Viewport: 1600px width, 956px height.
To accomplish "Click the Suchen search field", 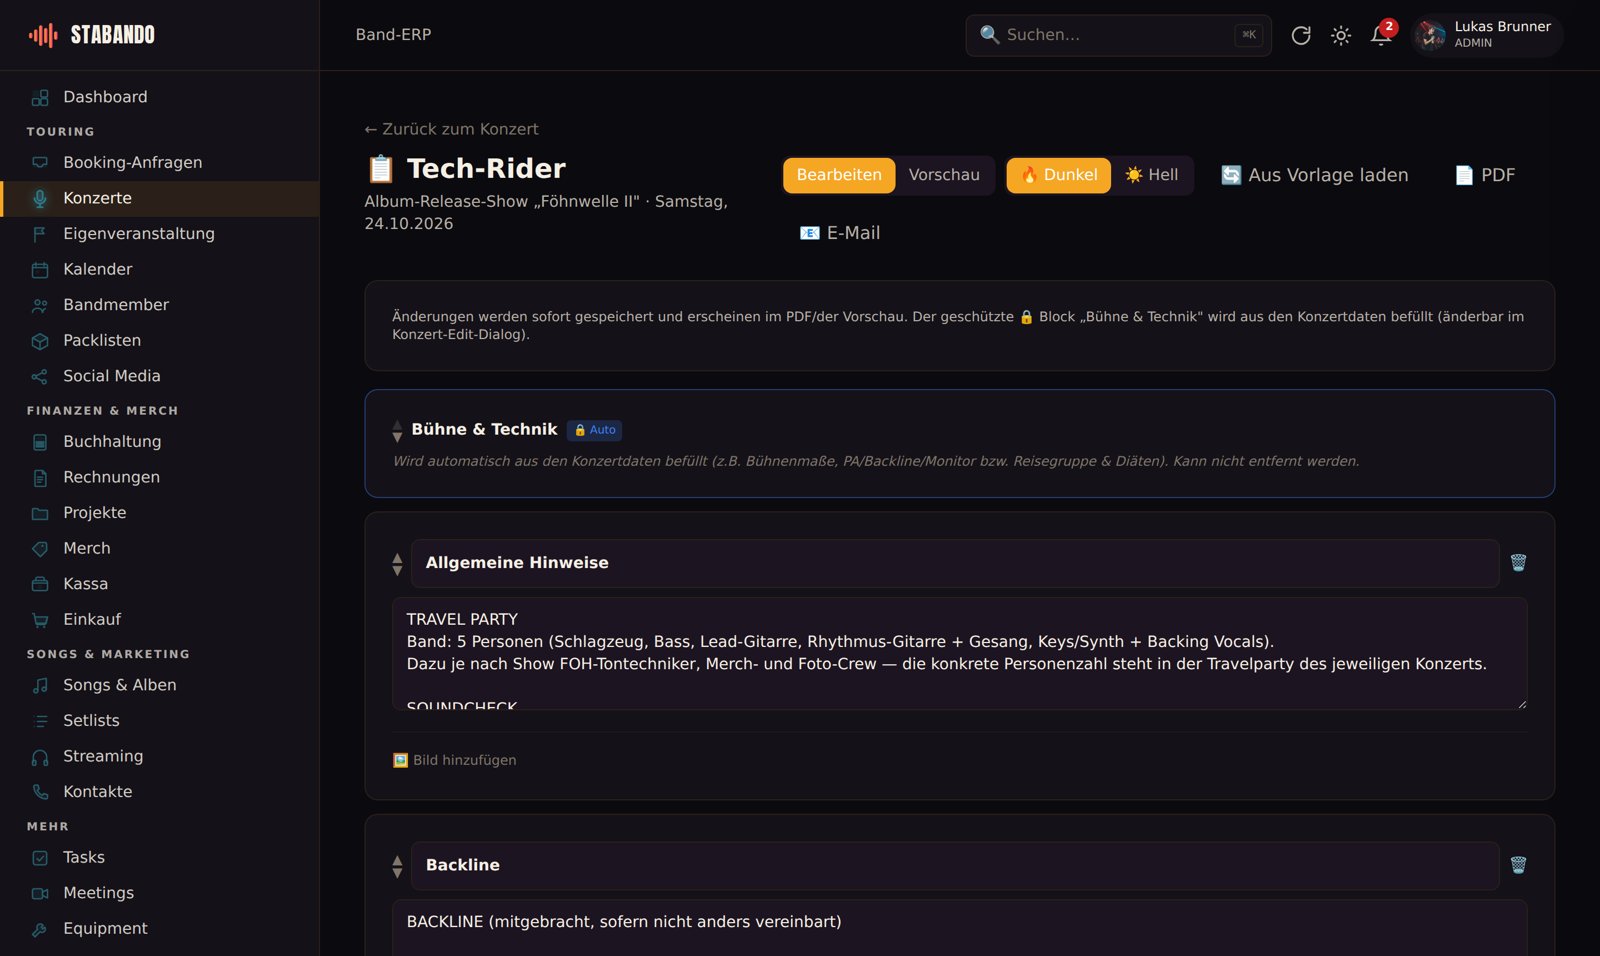I will coord(1118,35).
